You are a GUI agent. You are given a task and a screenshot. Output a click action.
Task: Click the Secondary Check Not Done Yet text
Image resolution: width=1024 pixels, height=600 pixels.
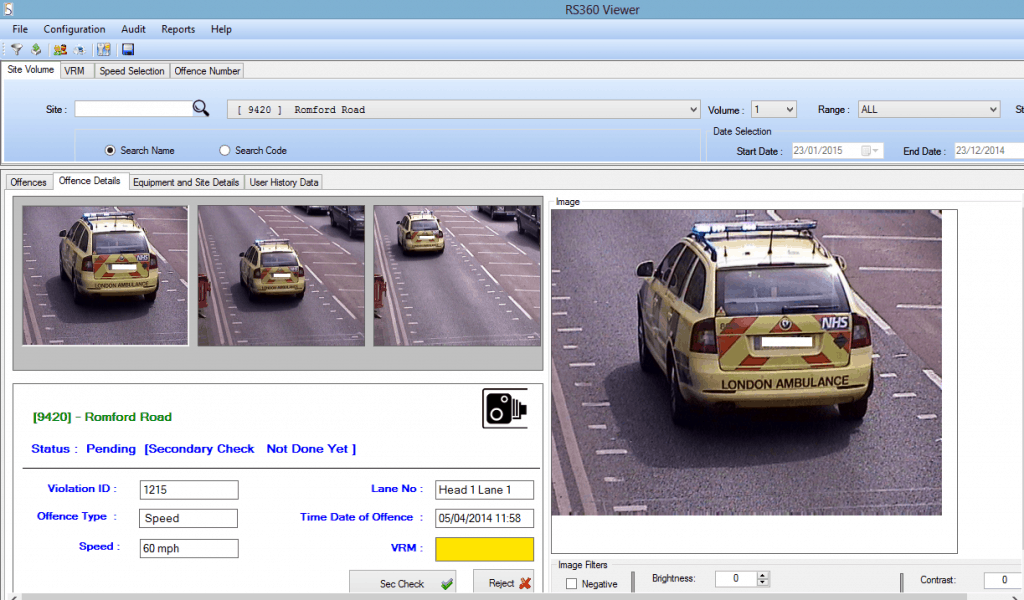pyautogui.click(x=250, y=449)
